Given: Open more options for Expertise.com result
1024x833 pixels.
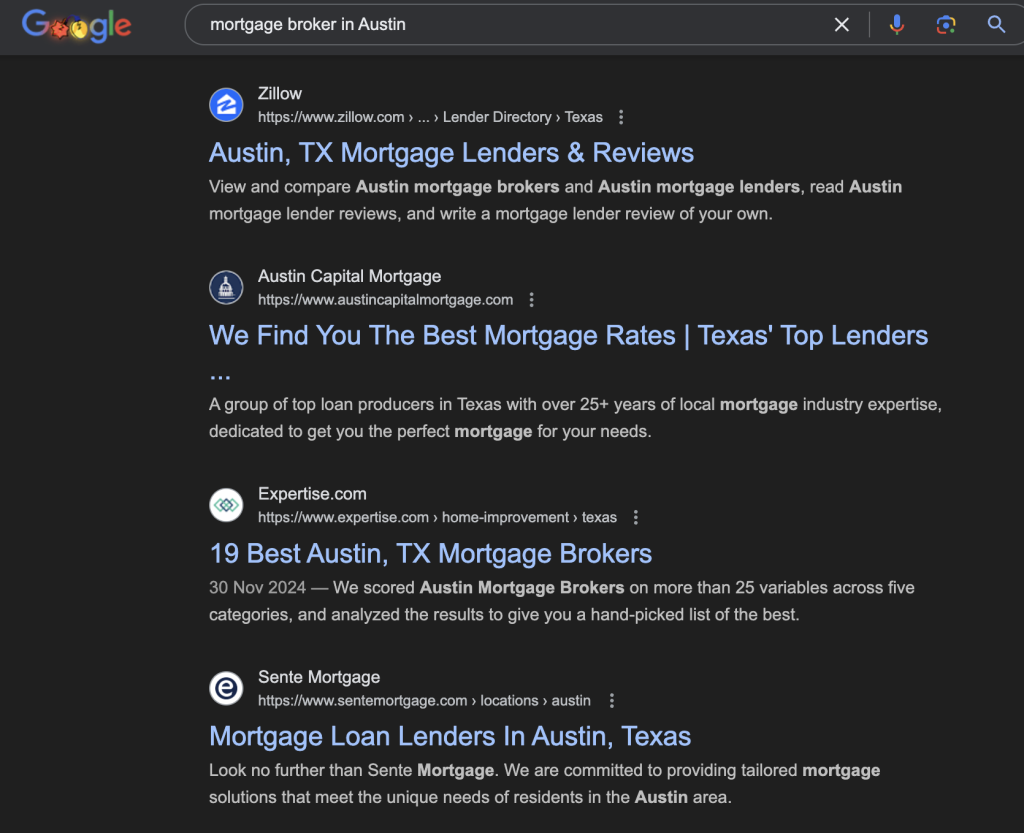Looking at the screenshot, I should click(635, 517).
